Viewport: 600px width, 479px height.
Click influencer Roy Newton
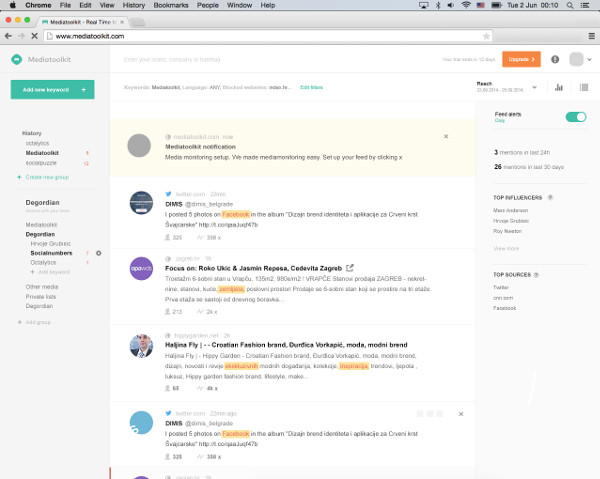point(507,231)
